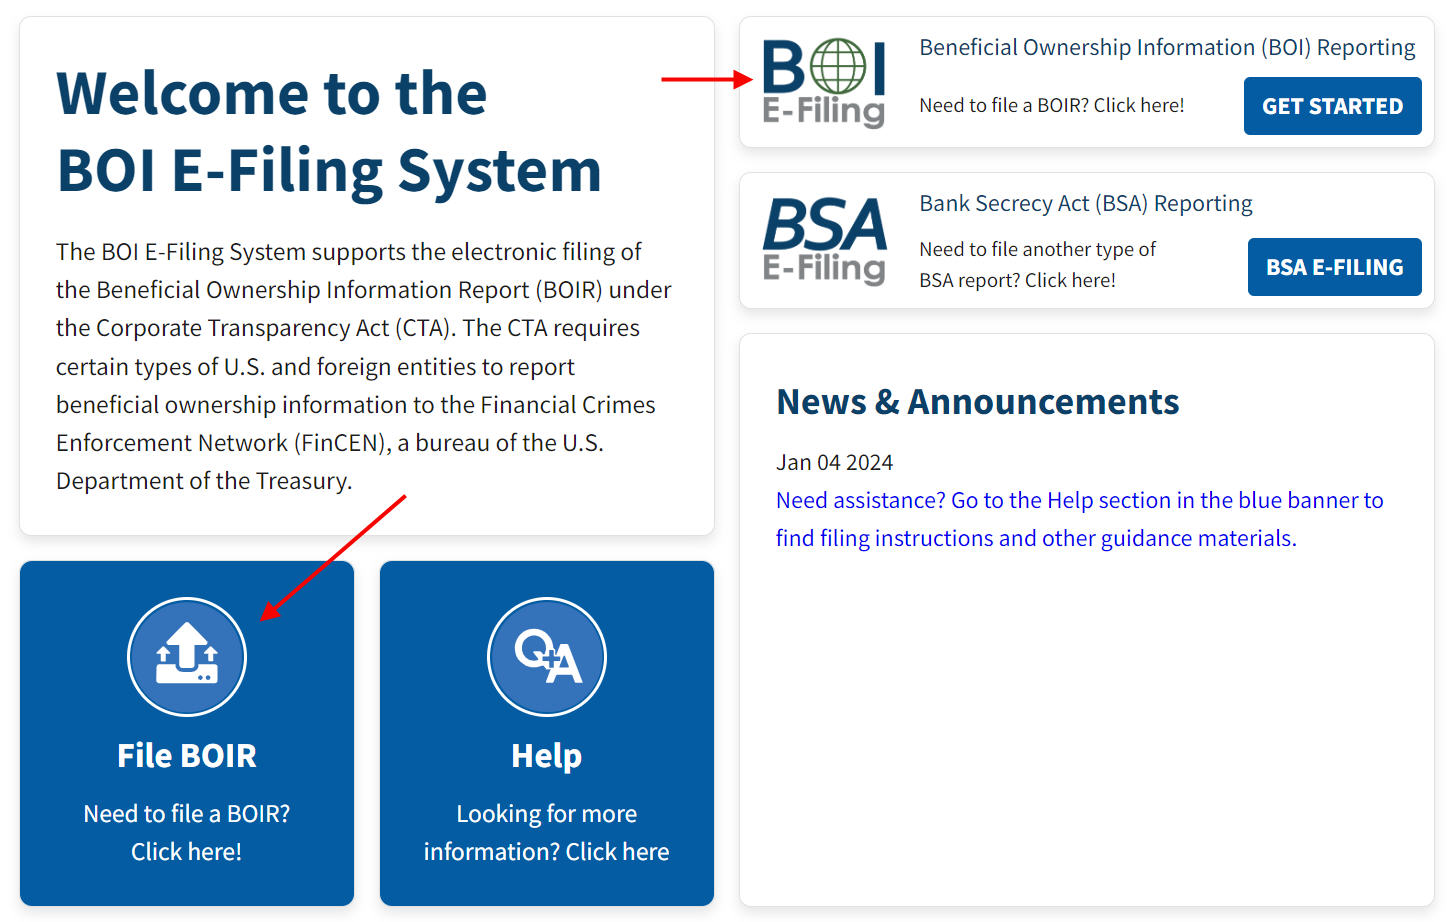This screenshot has height=922, width=1454.
Task: Click the News & Announcements heading
Action: pos(977,401)
